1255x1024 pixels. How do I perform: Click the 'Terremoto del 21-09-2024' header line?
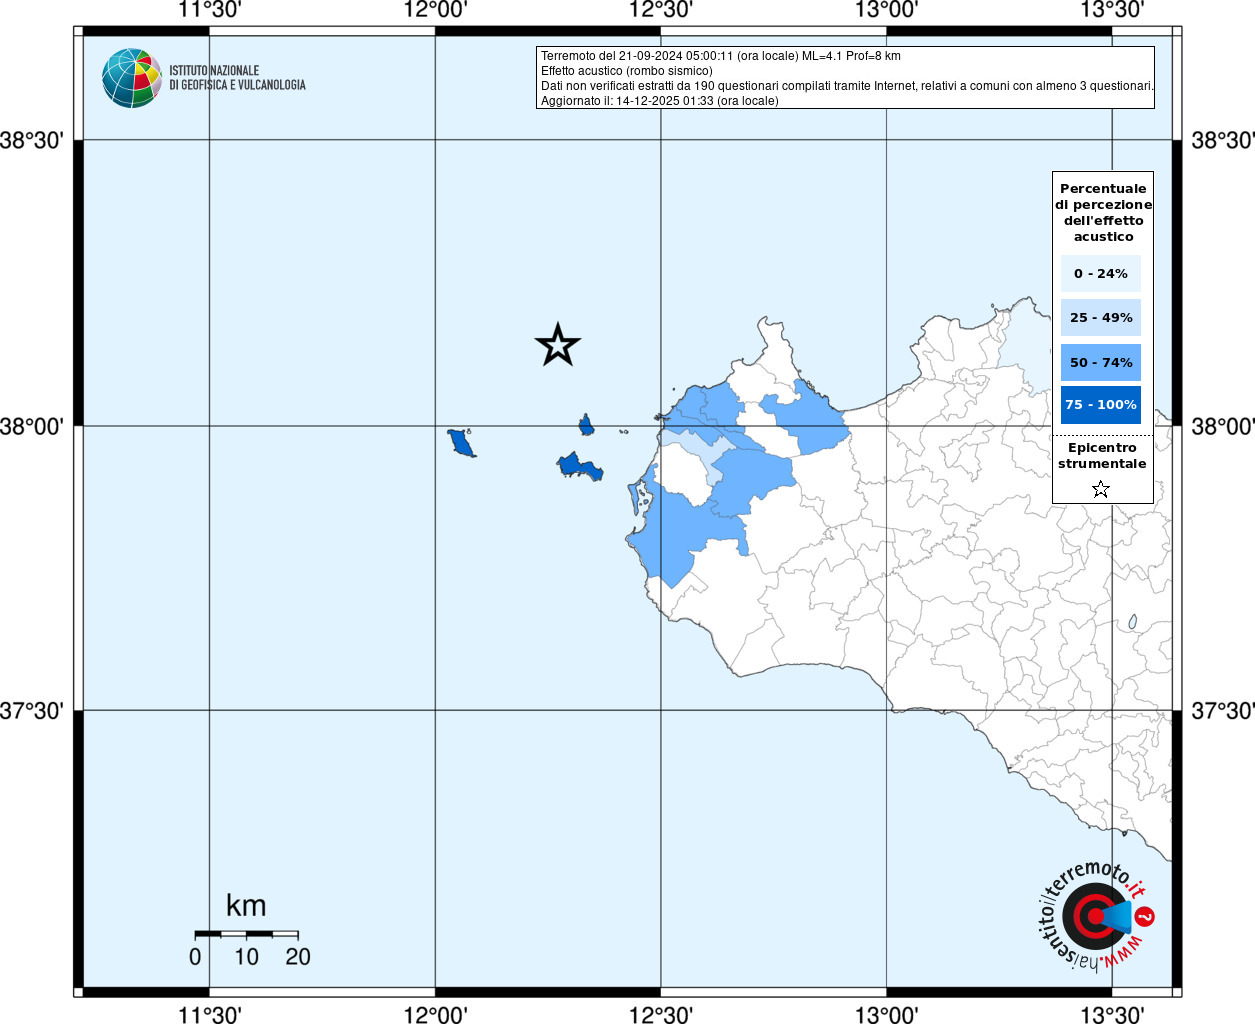point(721,56)
